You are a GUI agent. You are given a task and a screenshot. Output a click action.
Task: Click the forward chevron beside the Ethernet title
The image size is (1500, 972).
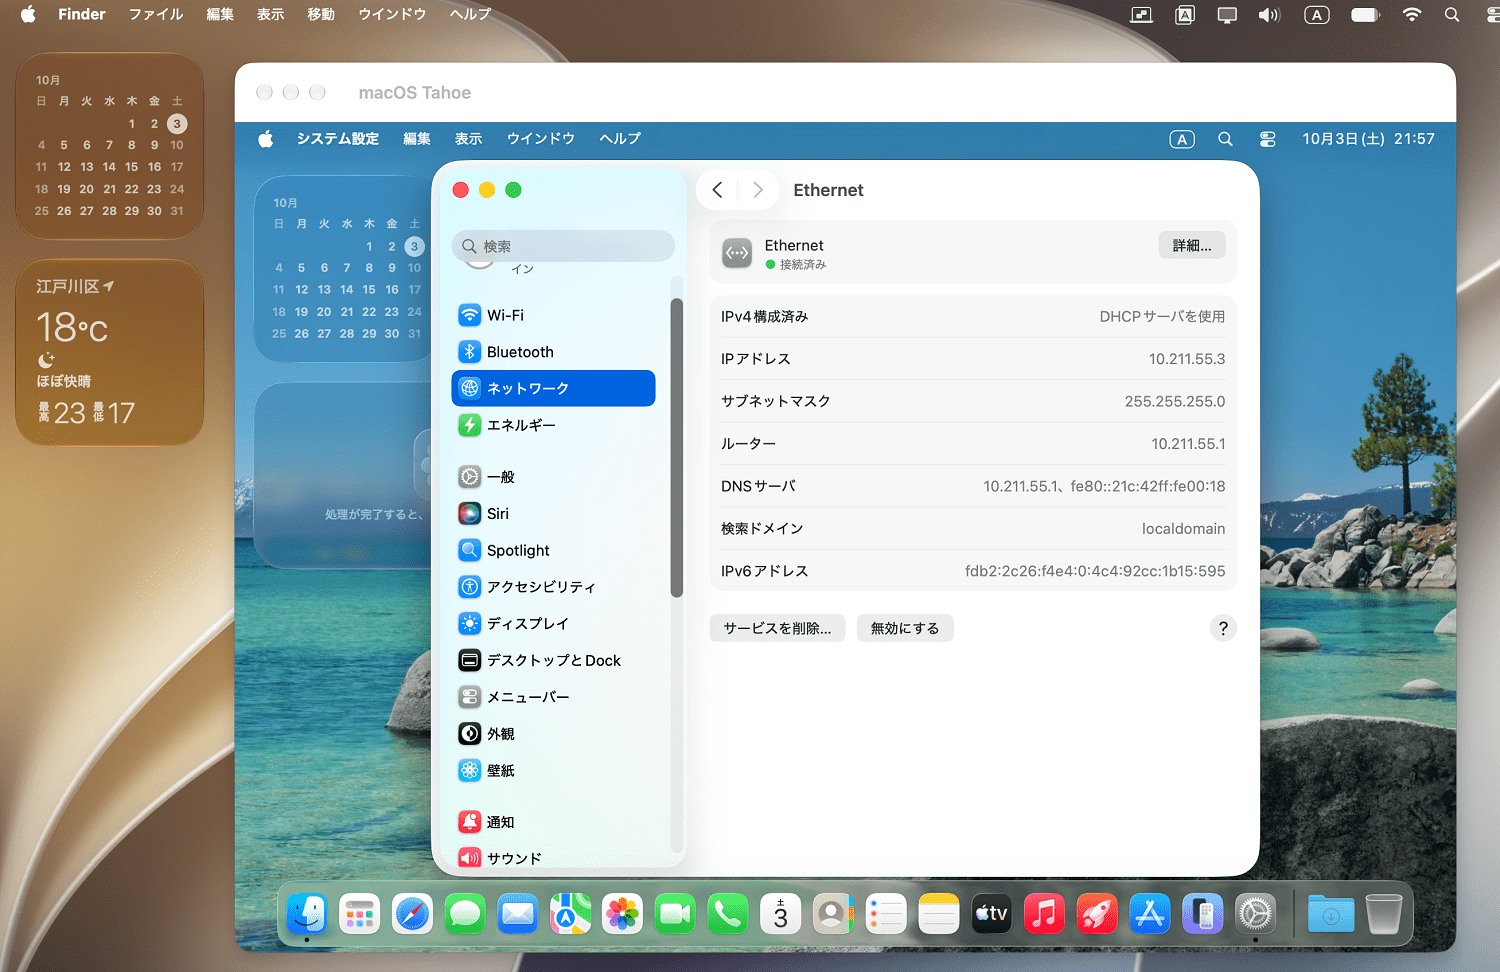[x=758, y=190]
